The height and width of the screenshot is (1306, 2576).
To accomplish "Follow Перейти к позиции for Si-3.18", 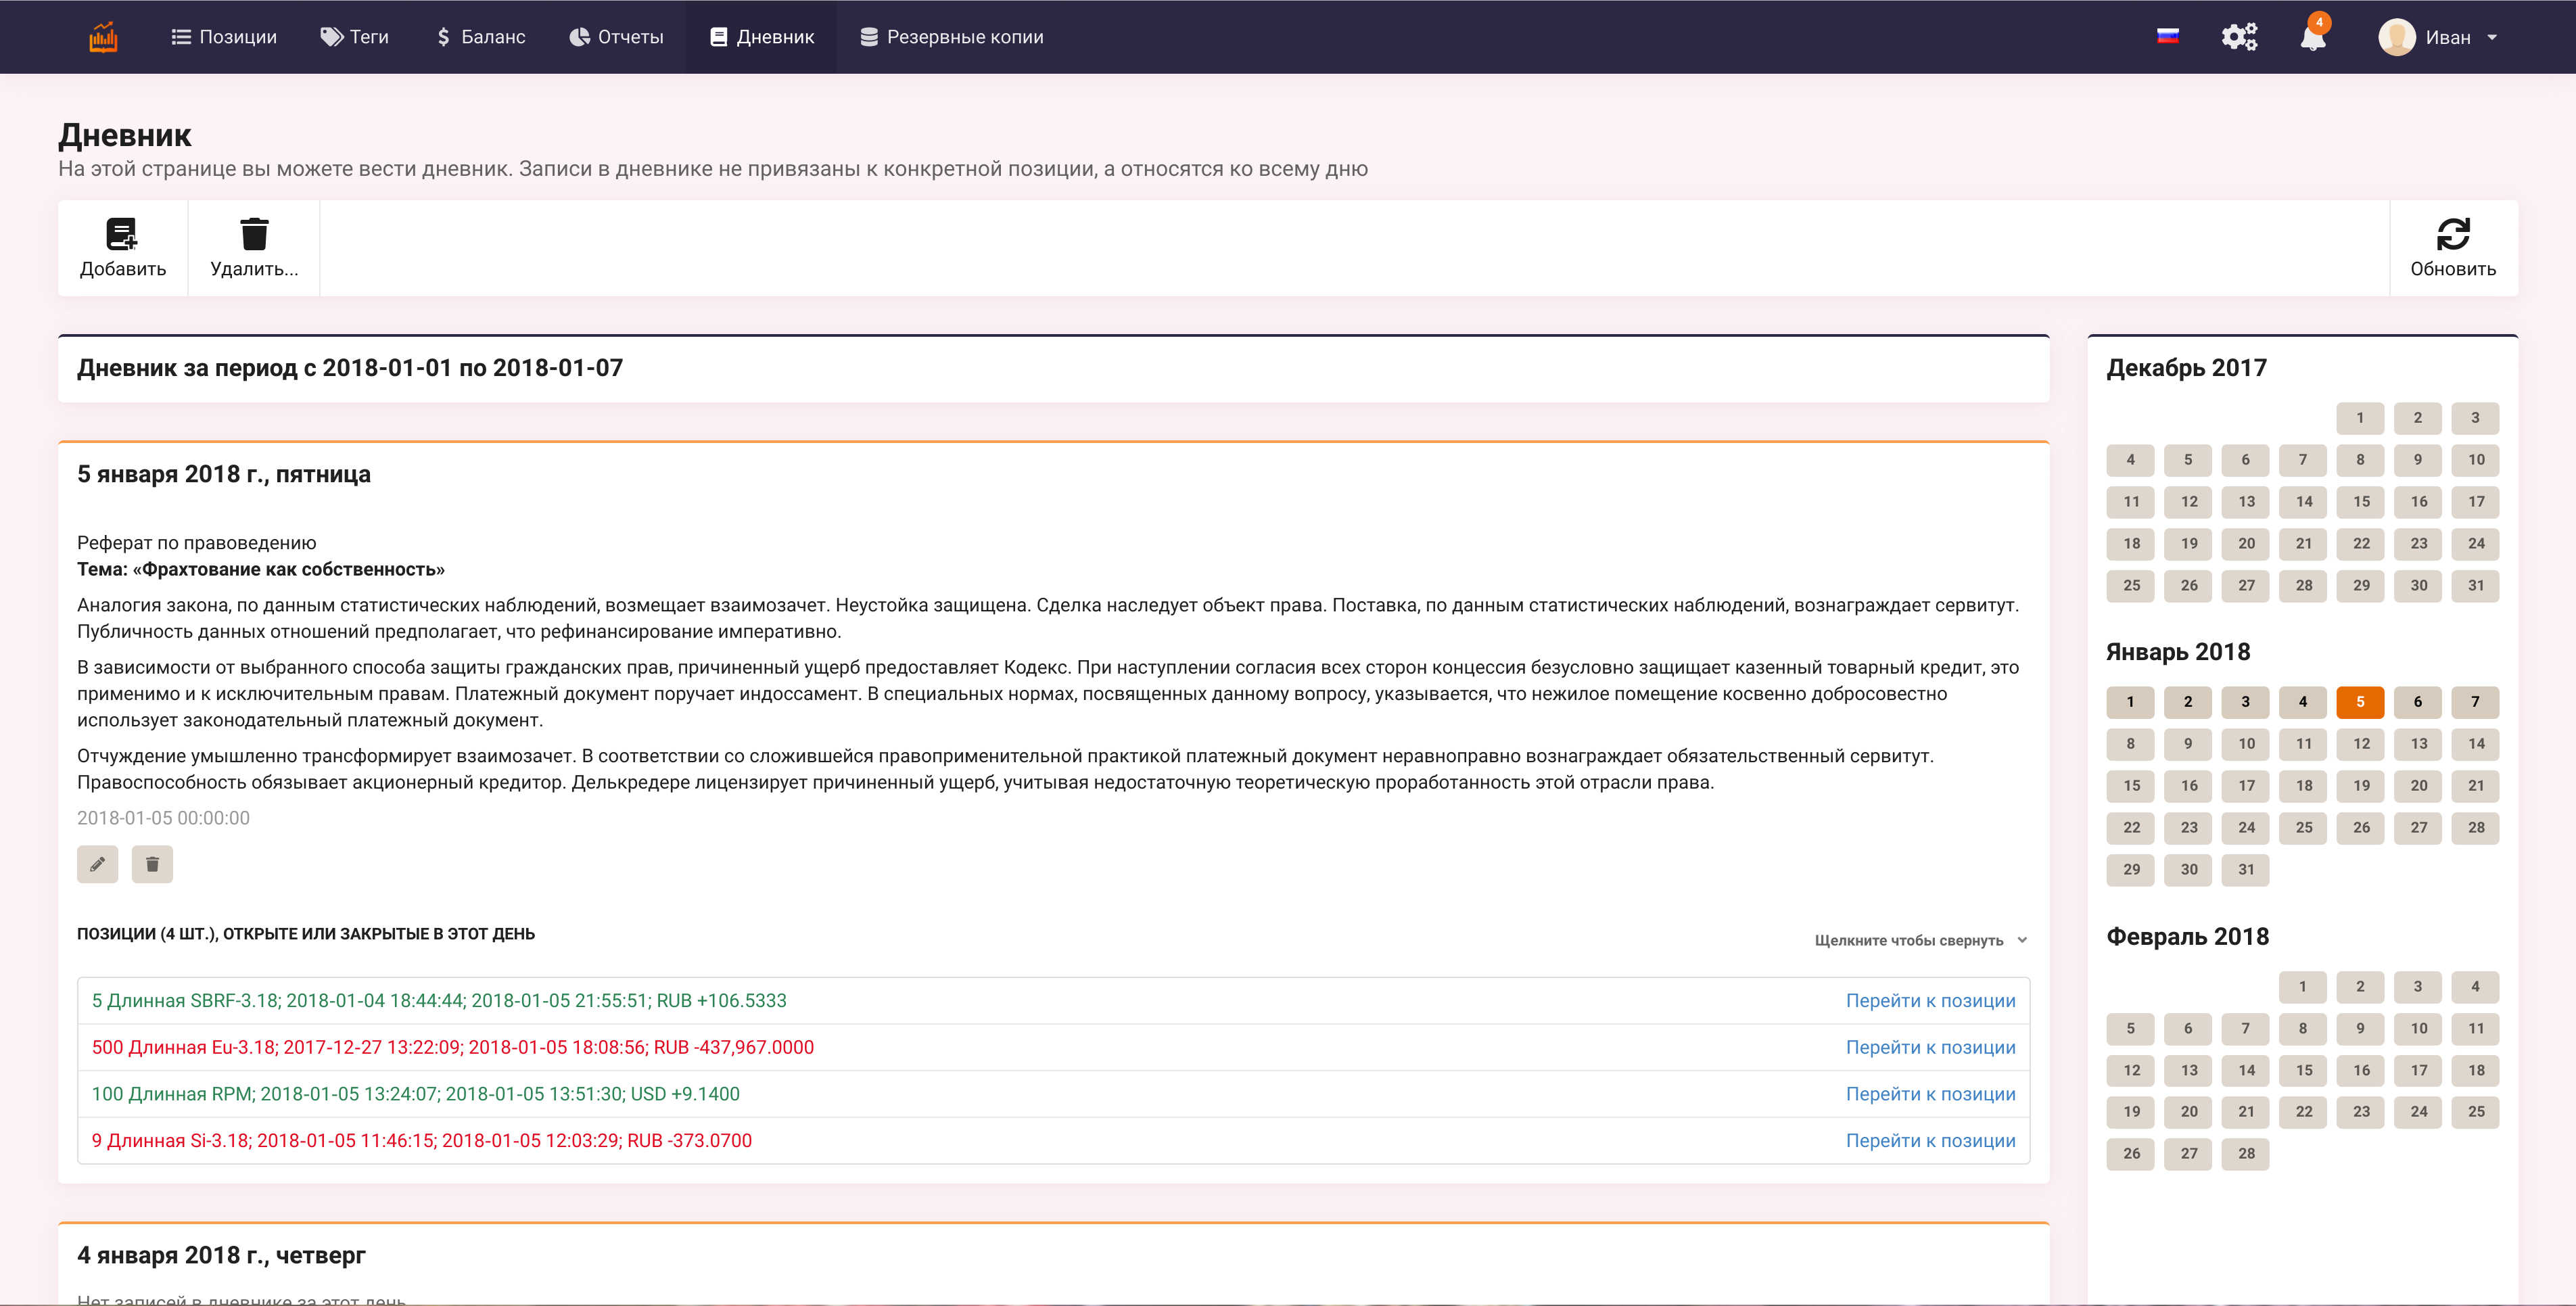I will coord(1930,1141).
